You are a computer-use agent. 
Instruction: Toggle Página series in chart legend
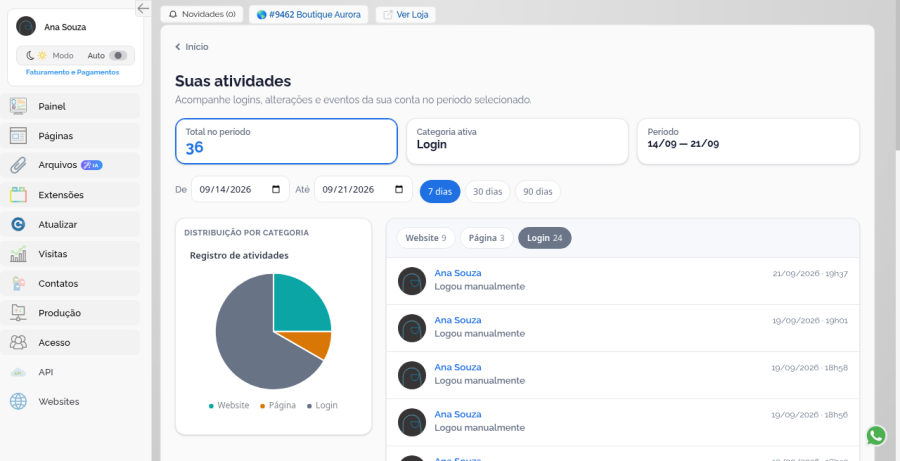coord(278,405)
